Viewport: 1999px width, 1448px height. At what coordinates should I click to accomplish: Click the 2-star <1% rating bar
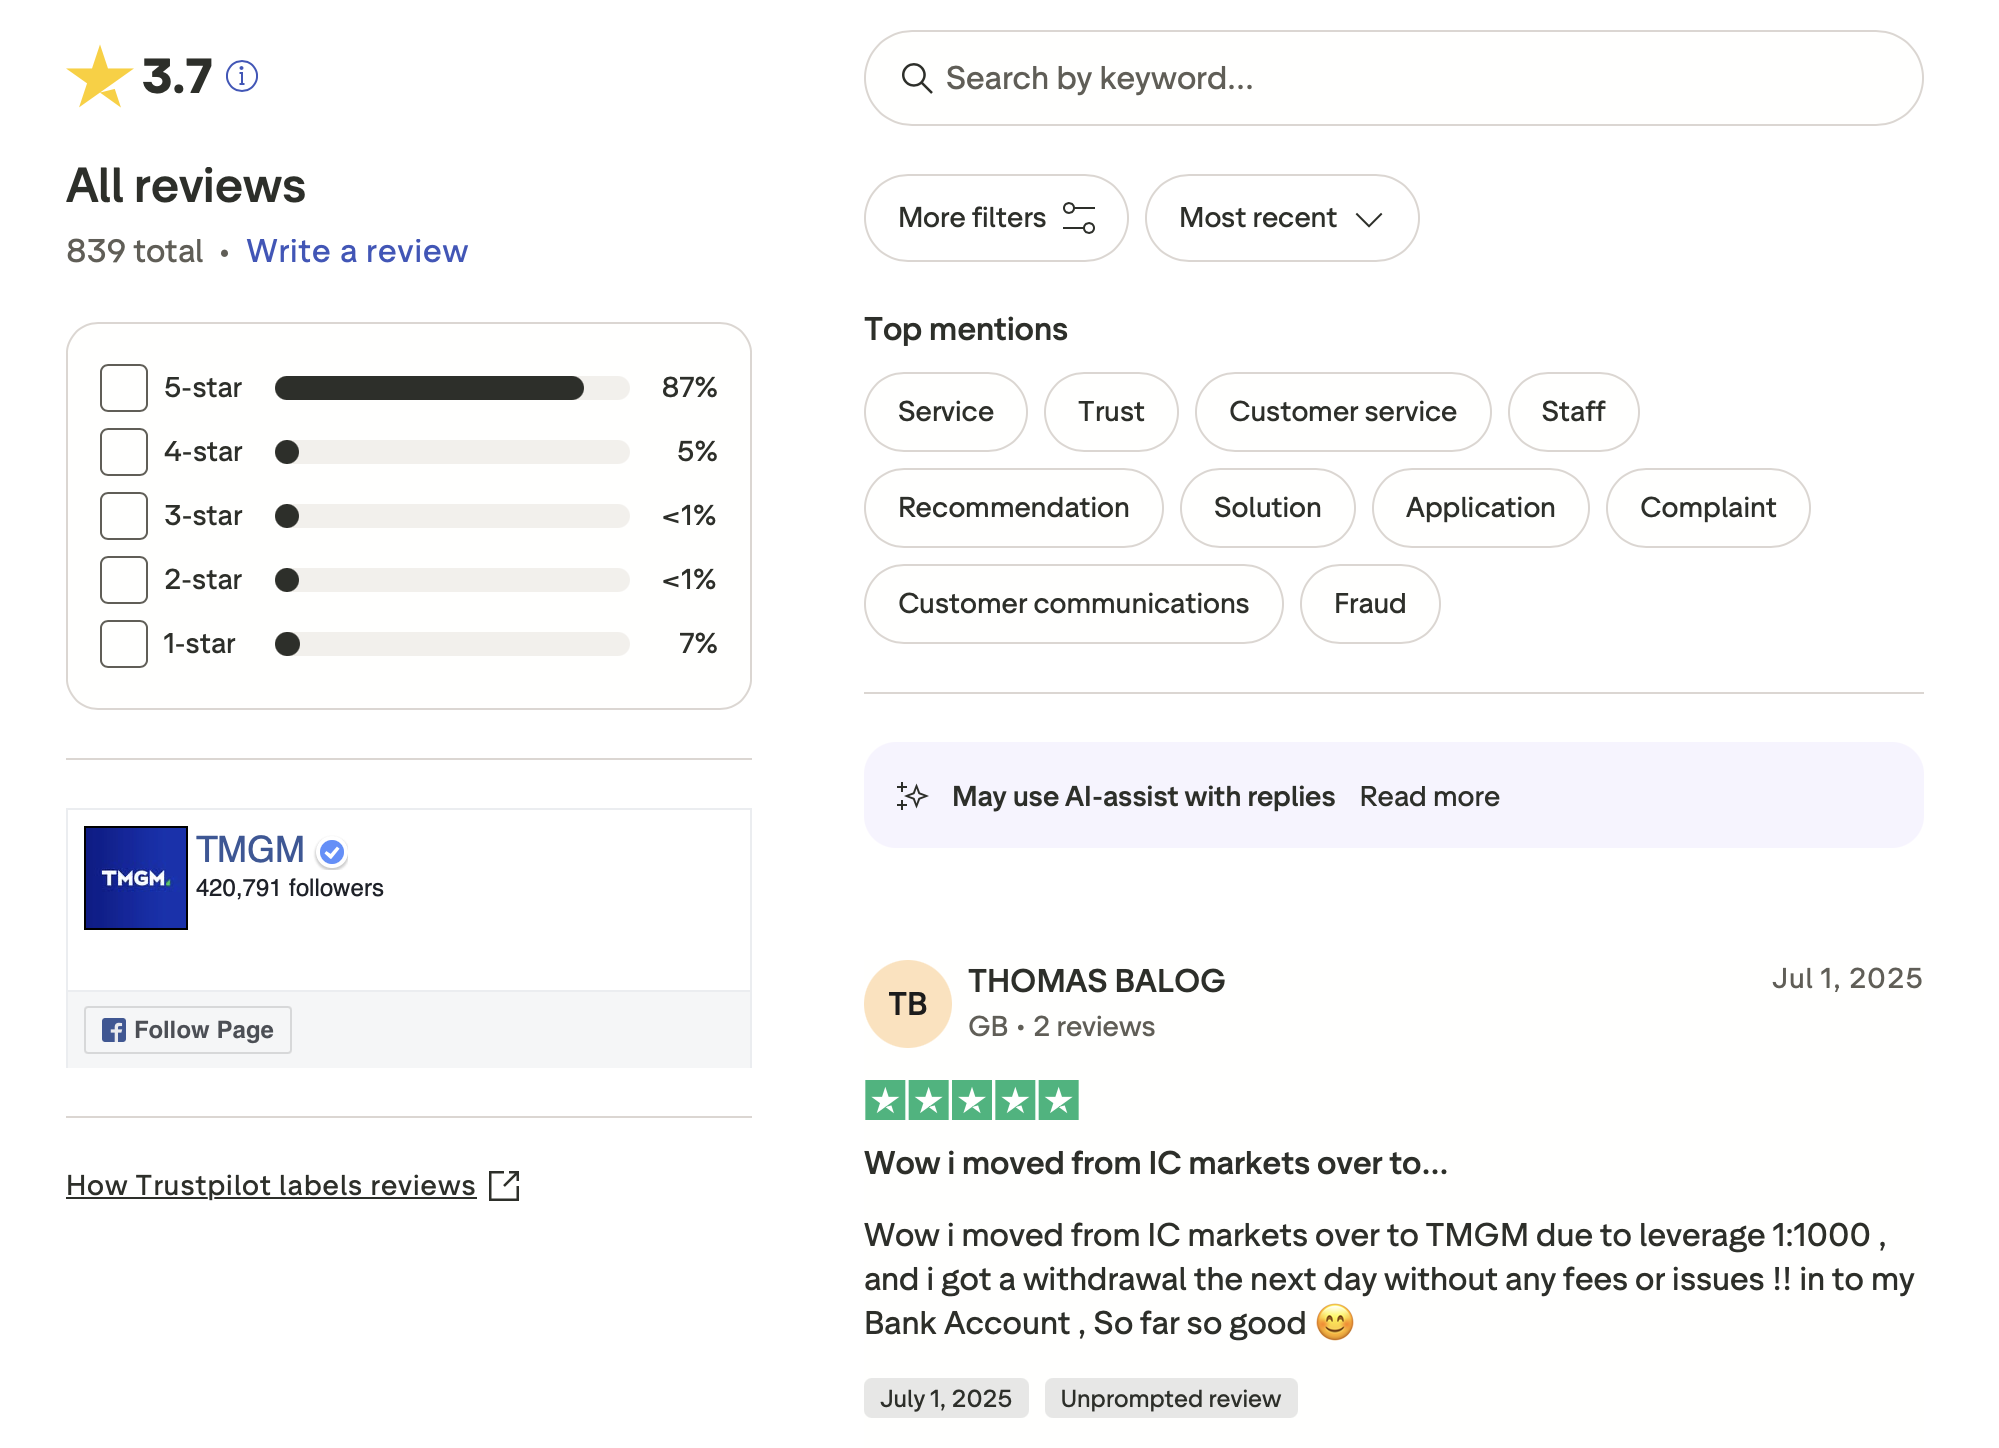(x=452, y=580)
